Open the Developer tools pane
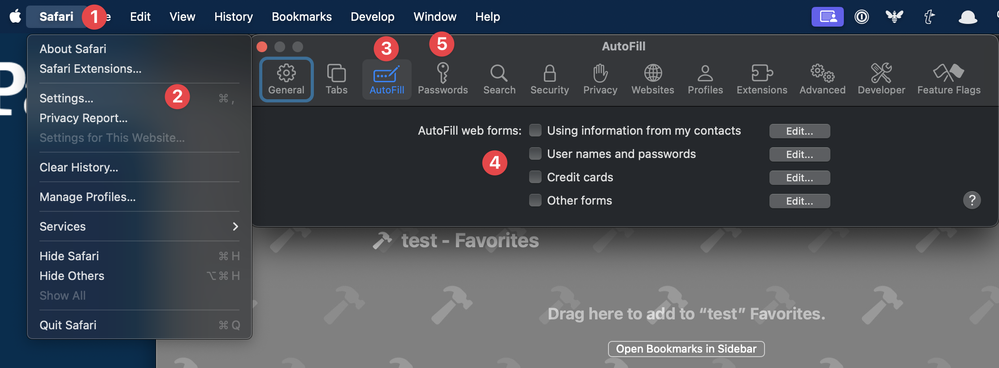 coord(881,79)
